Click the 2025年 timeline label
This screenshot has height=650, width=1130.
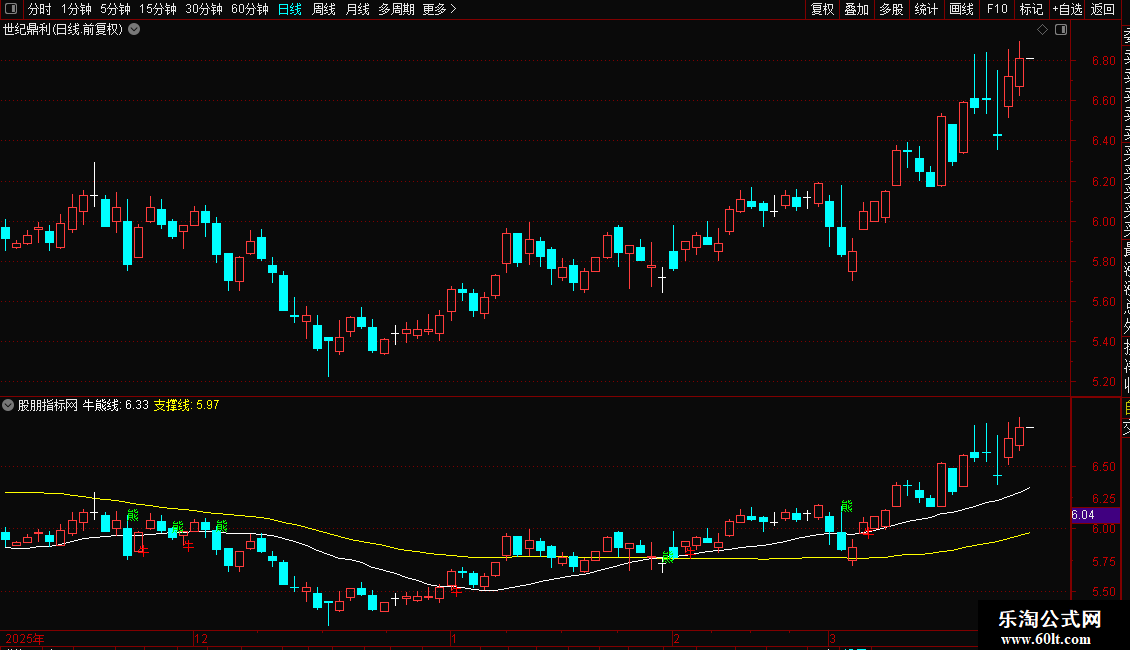(25, 639)
